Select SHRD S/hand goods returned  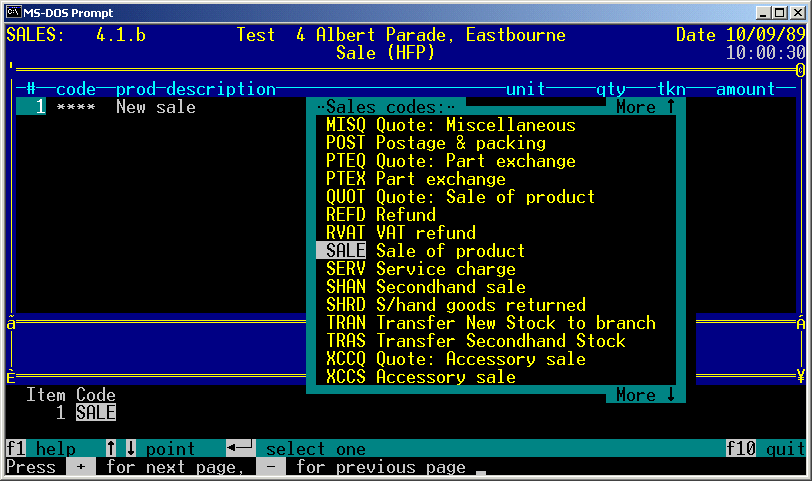455,305
